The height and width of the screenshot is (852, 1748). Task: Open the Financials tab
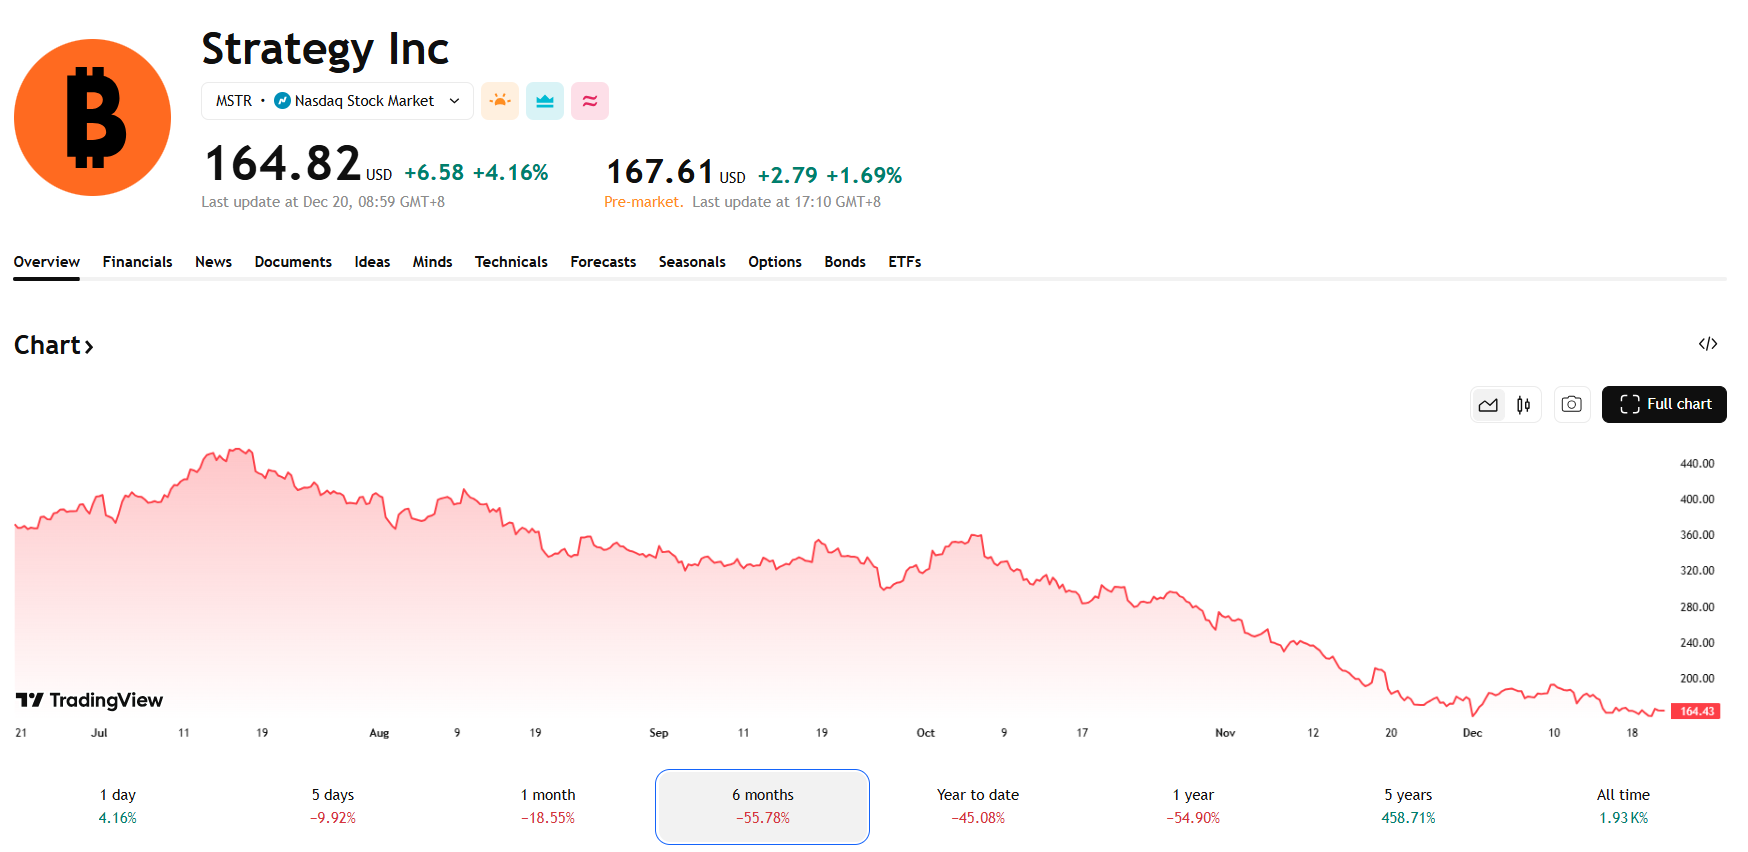[137, 262]
